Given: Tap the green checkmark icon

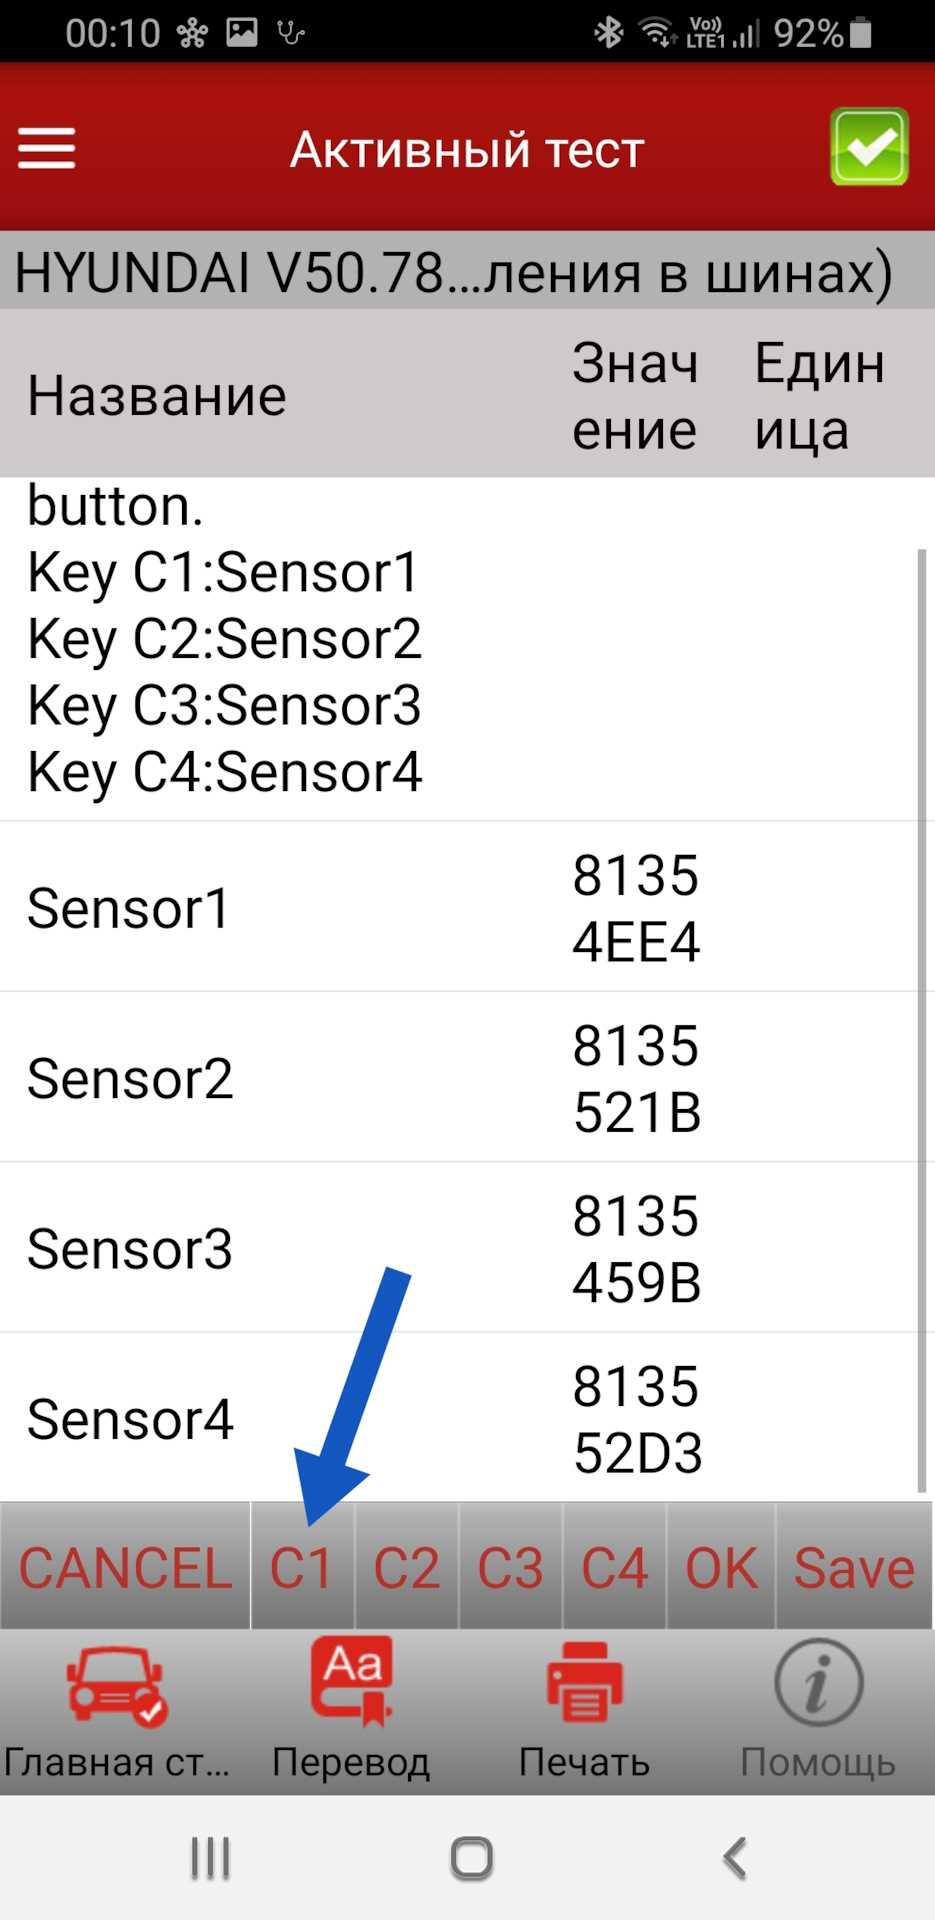Looking at the screenshot, I should (868, 147).
